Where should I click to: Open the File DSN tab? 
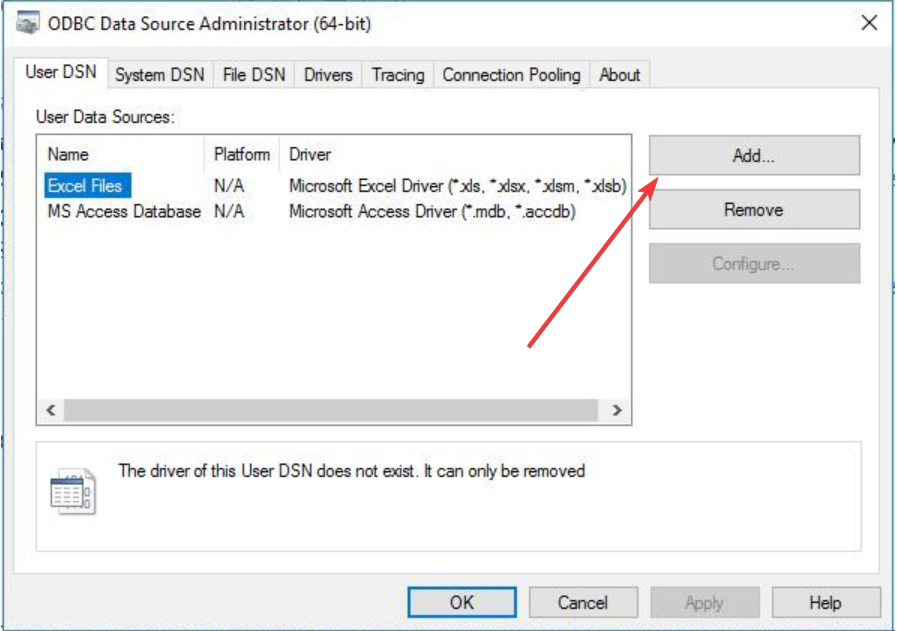(254, 75)
